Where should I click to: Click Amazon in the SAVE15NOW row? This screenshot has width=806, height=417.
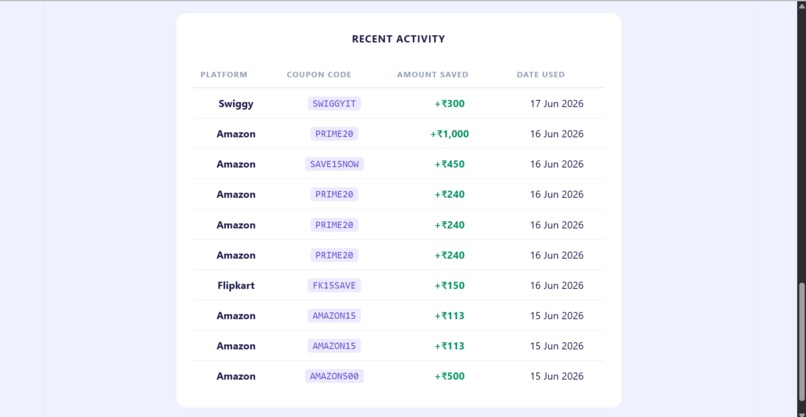[235, 165]
